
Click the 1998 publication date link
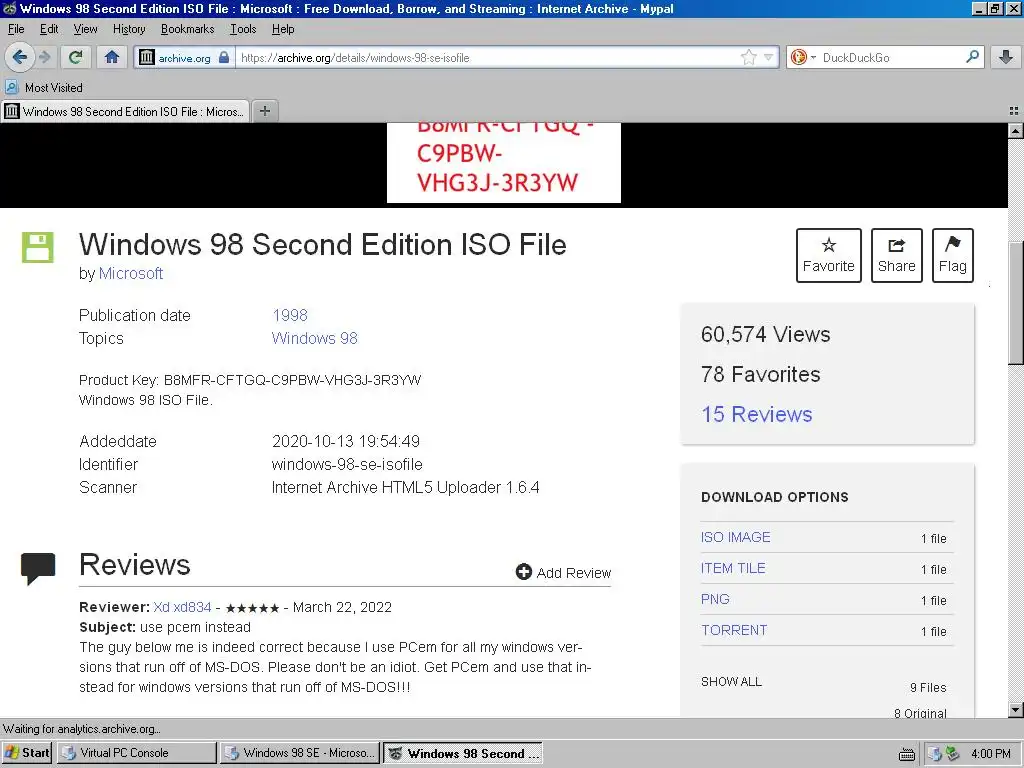(x=290, y=315)
